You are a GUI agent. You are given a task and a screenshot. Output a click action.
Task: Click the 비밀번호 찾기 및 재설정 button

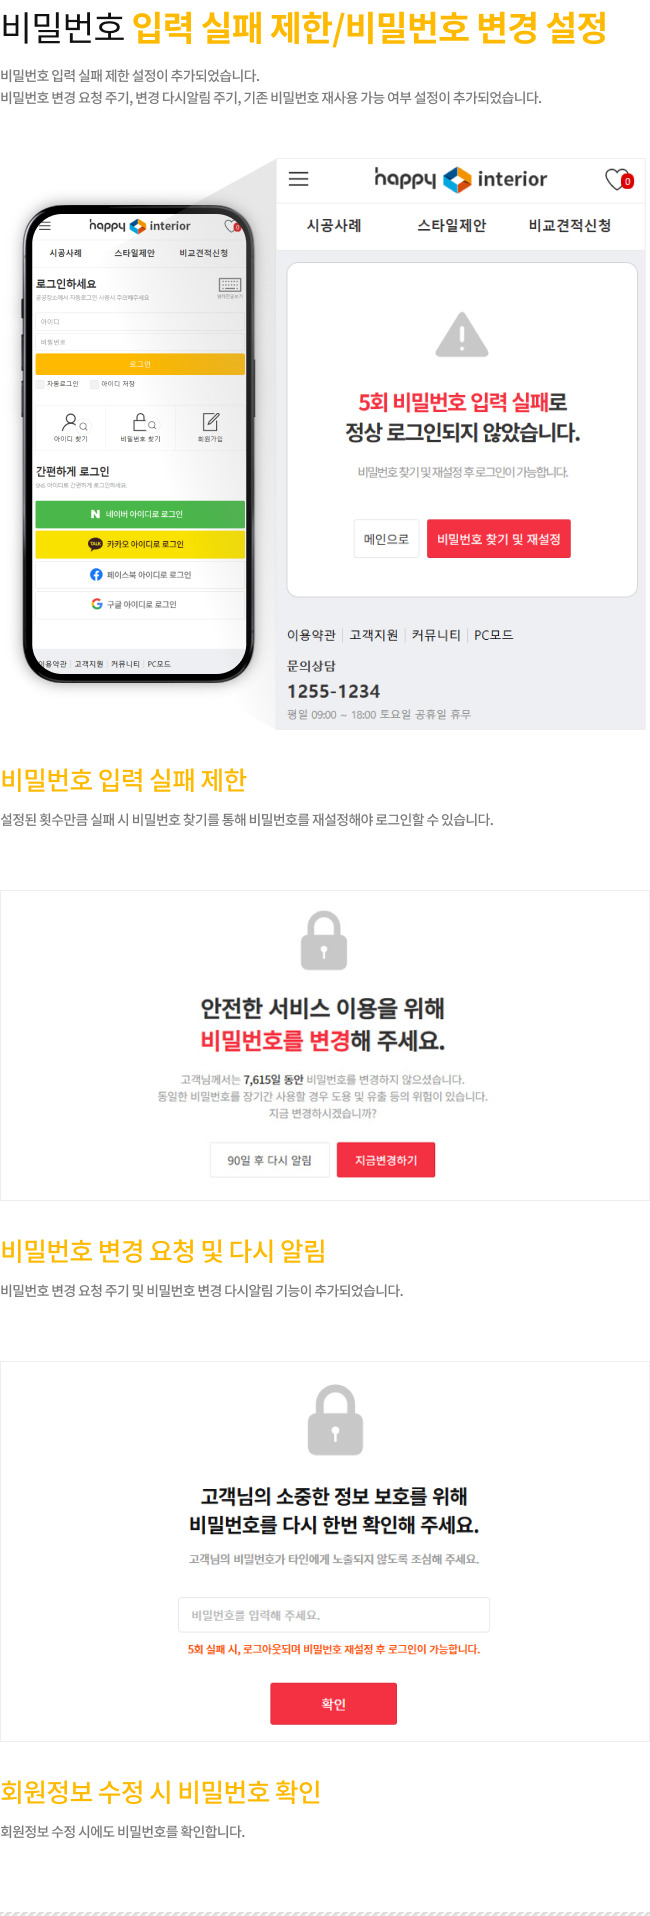tap(499, 539)
